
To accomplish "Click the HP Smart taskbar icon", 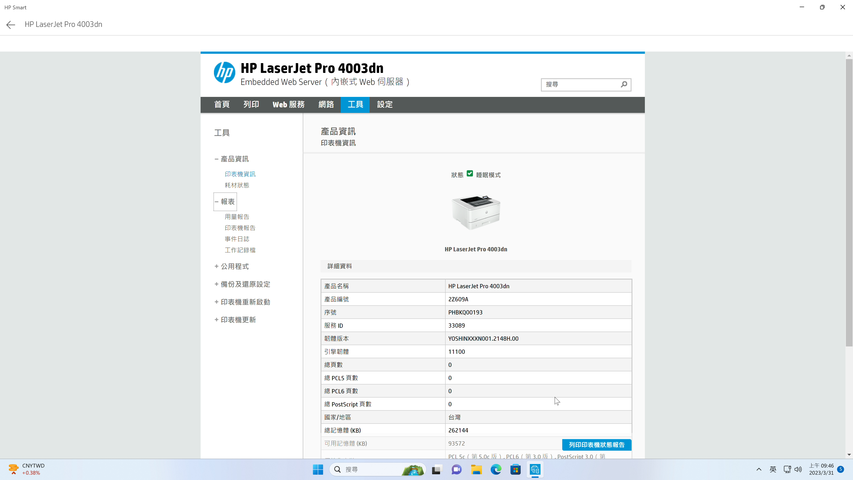I will coord(535,470).
